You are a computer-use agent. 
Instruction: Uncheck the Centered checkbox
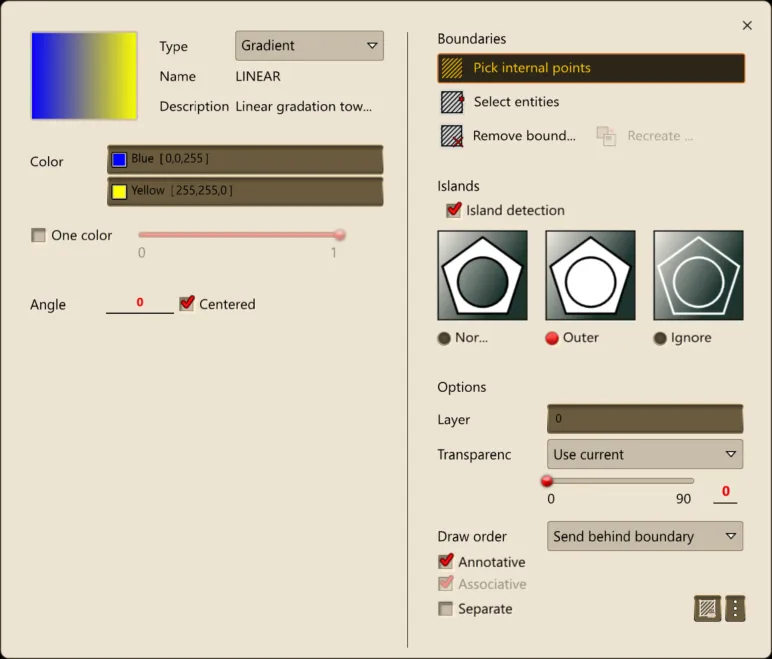186,304
